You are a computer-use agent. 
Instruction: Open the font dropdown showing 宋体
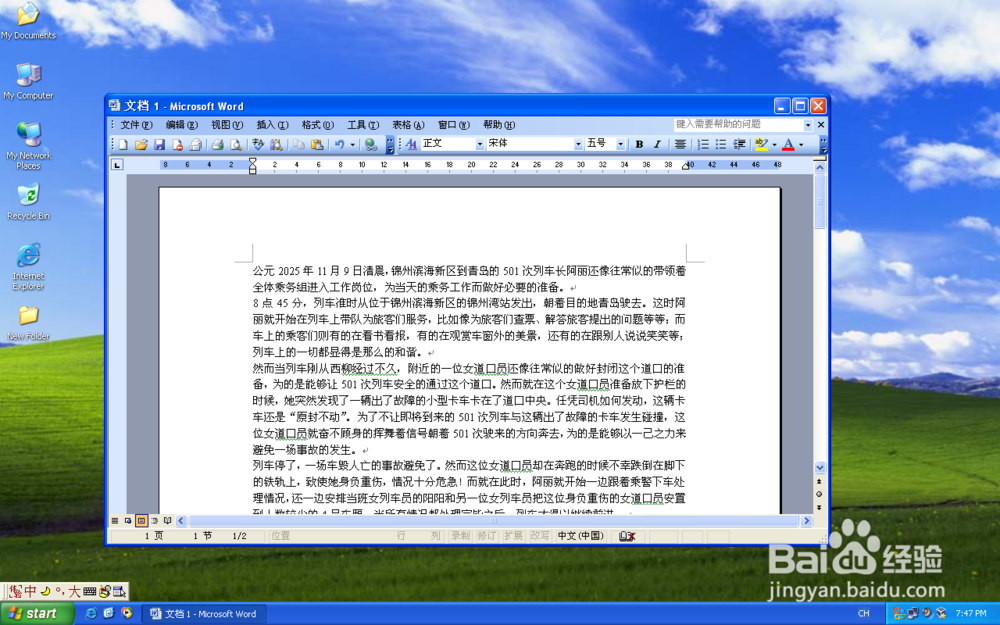click(x=578, y=145)
